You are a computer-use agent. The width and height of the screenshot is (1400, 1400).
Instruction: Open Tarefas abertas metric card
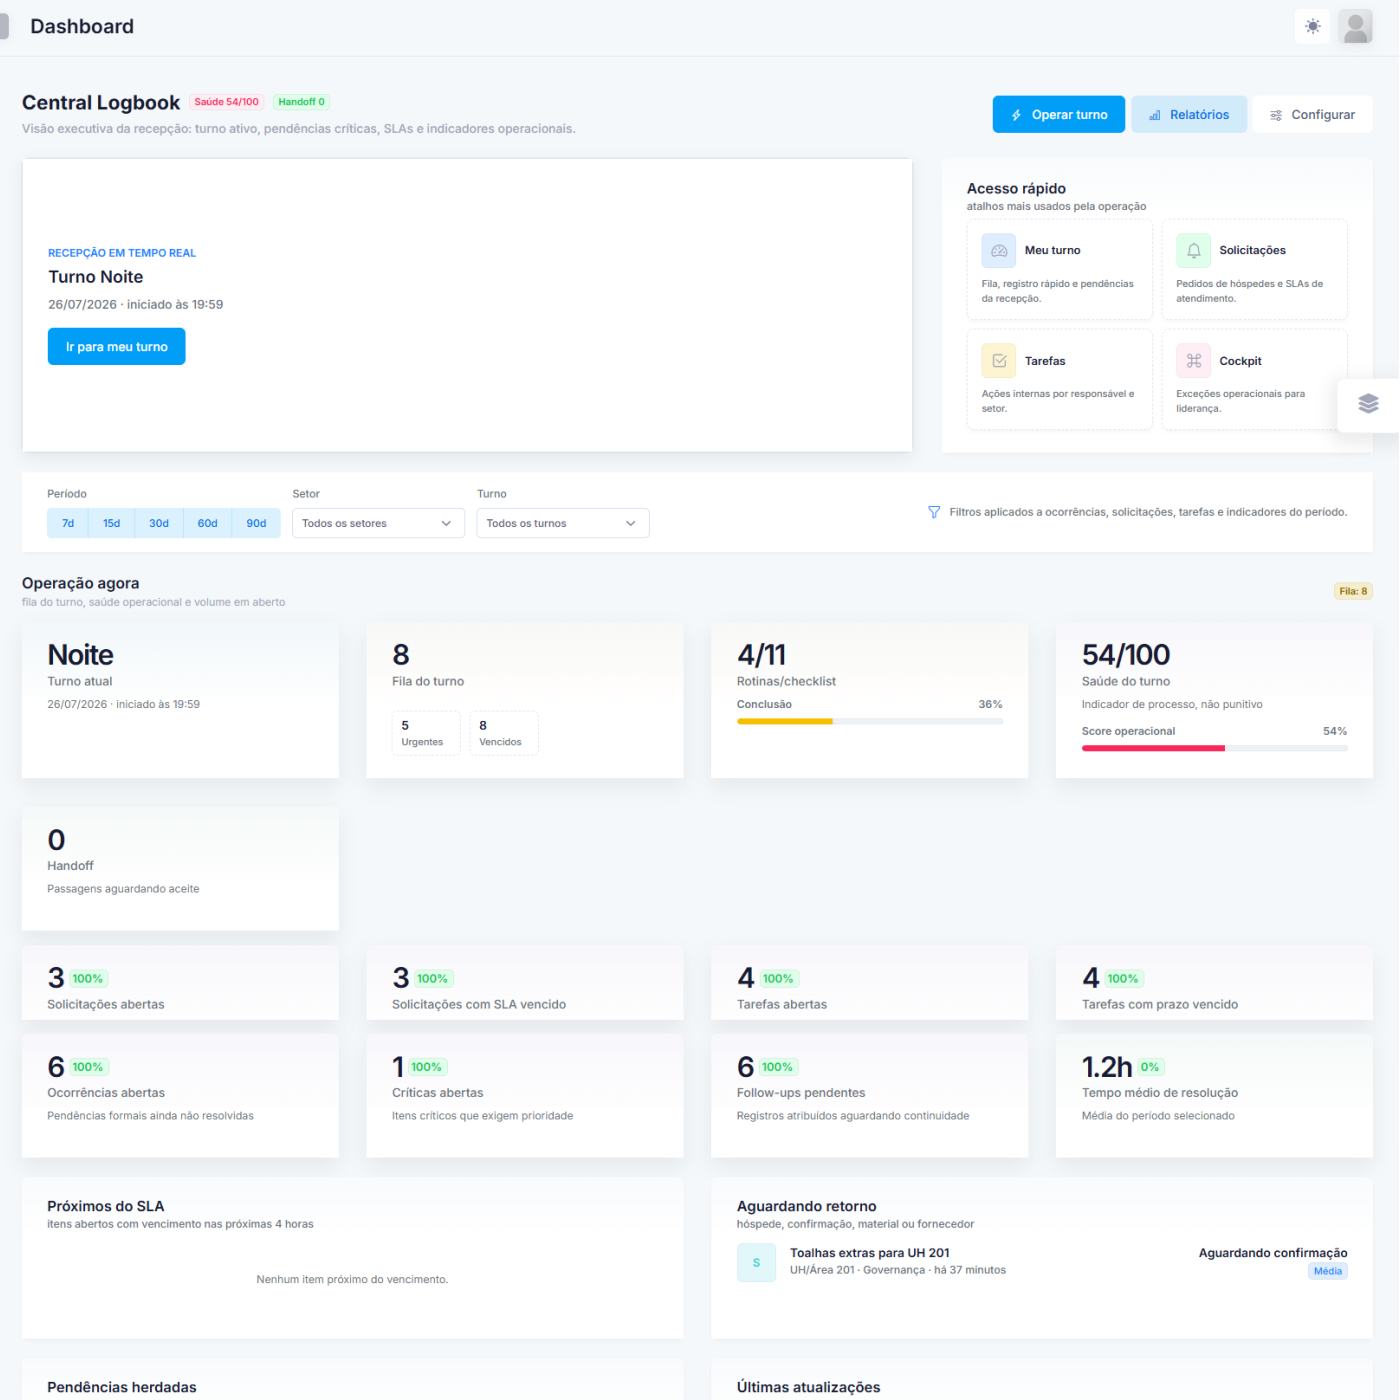click(x=870, y=984)
